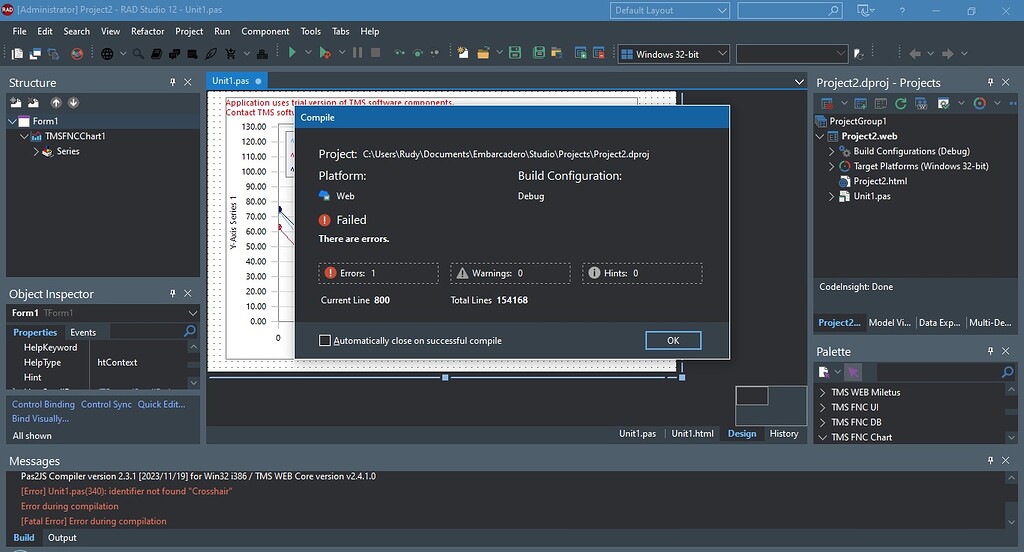The height and width of the screenshot is (552, 1024).
Task: Open the Unit1.html view tab
Action: pyautogui.click(x=692, y=434)
